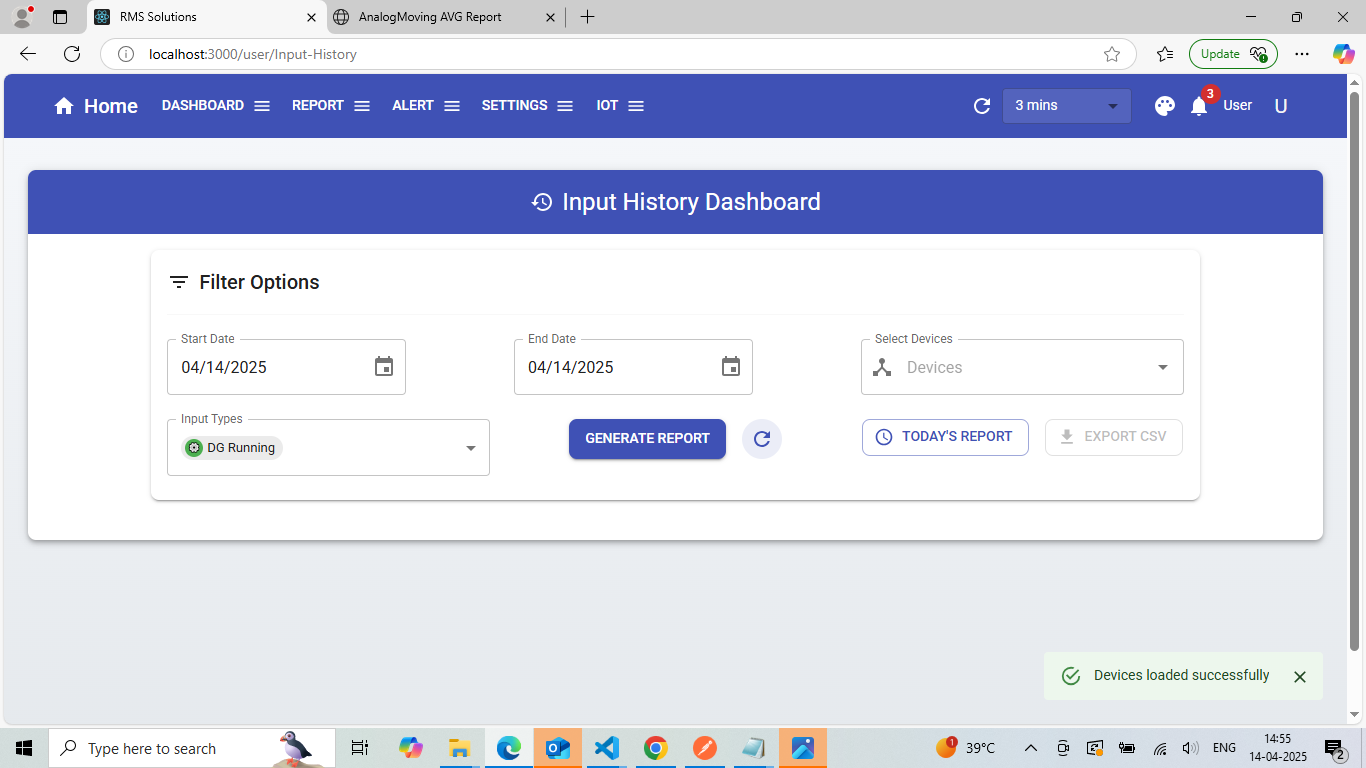
Task: Open the theme palette icon
Action: click(1164, 106)
